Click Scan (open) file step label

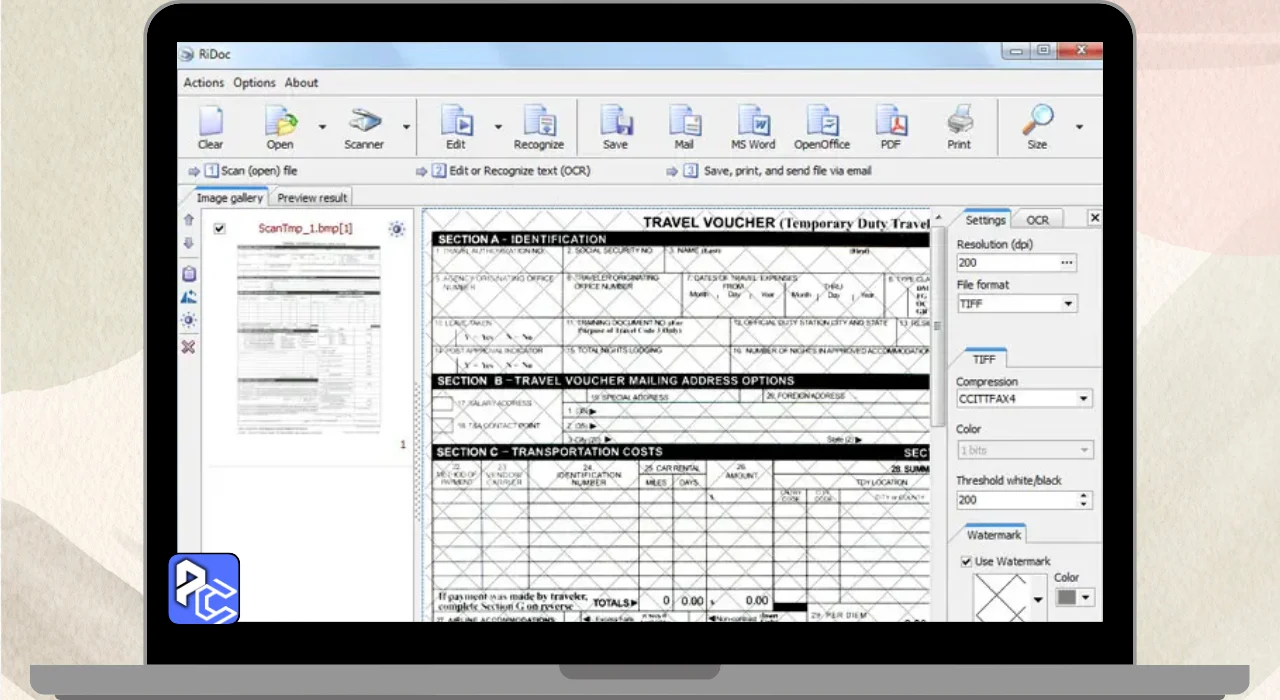(x=259, y=171)
